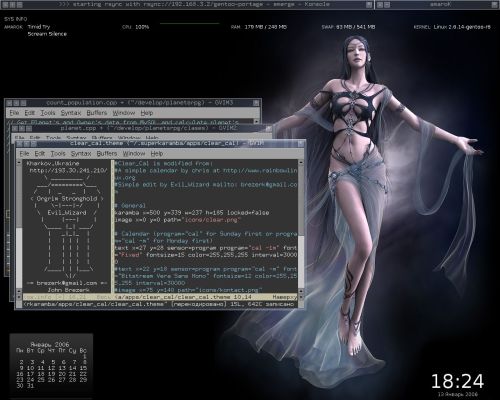Click 'Ongrim Stronghold' in the ASCII art

67,199
